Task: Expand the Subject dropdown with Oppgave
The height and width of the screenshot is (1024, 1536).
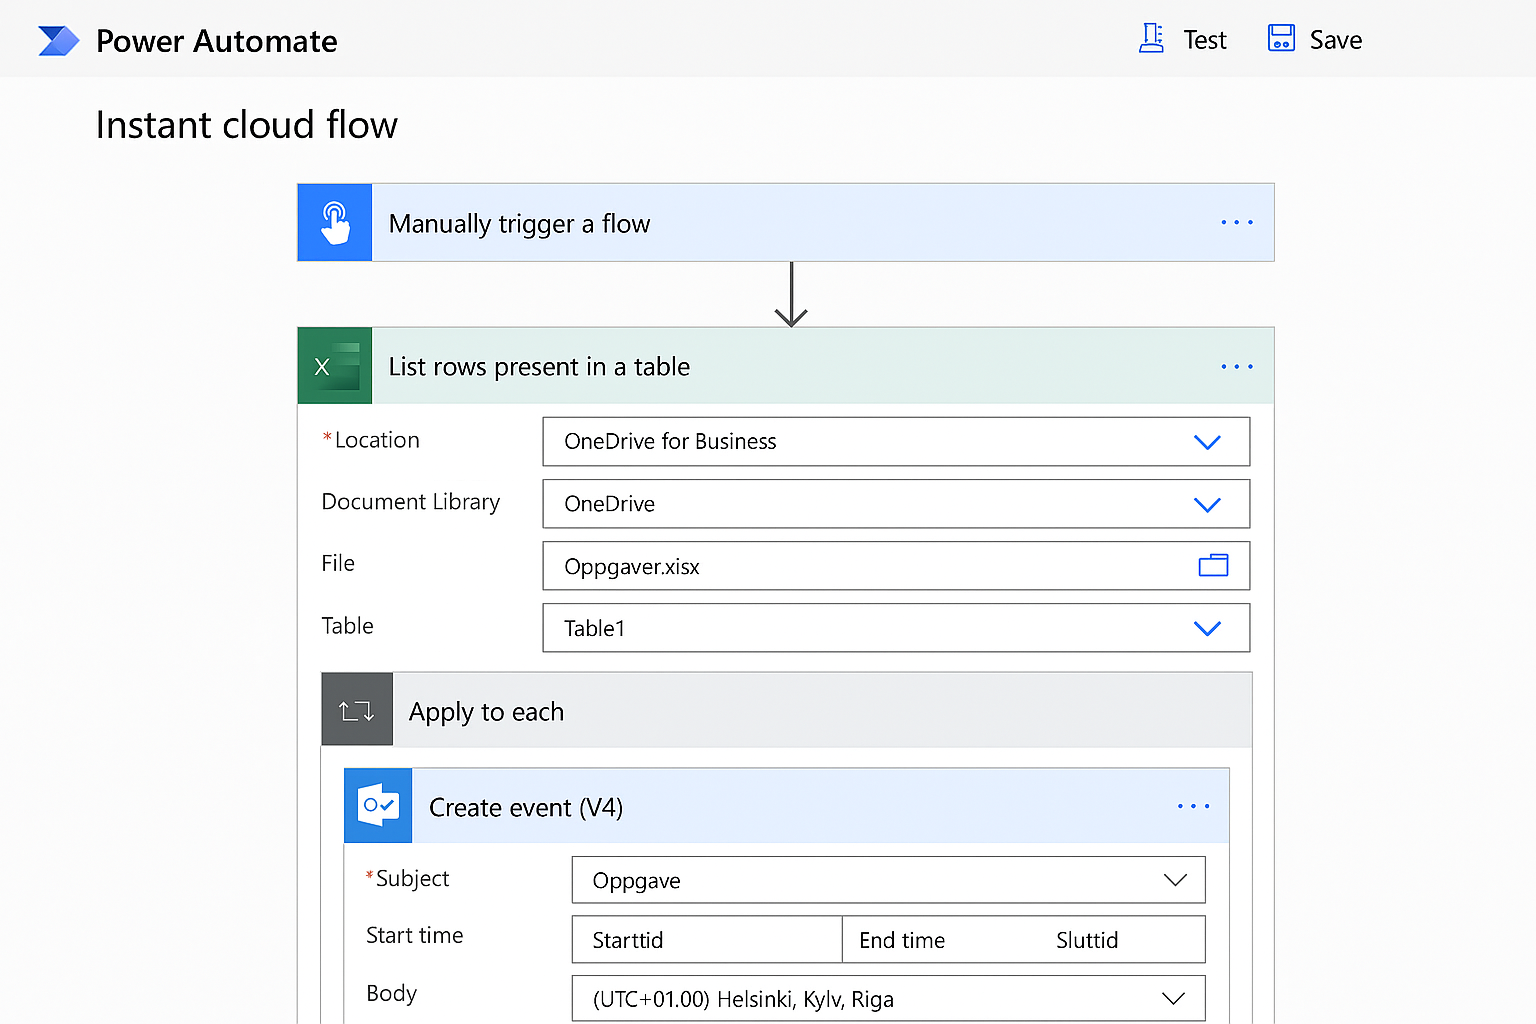Action: [1175, 880]
